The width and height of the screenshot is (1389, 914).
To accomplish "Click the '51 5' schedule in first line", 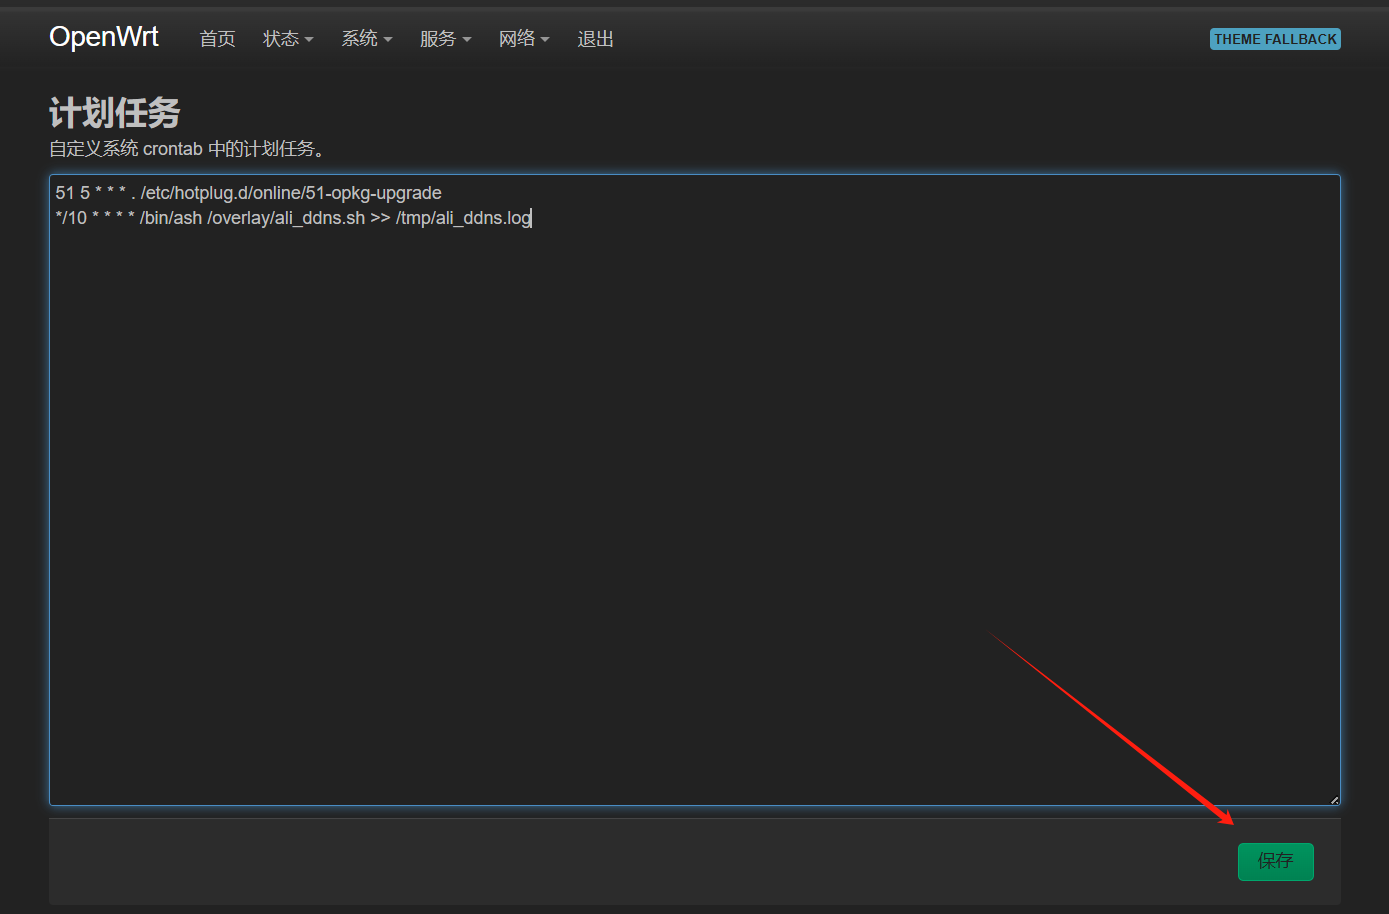I will [x=72, y=193].
